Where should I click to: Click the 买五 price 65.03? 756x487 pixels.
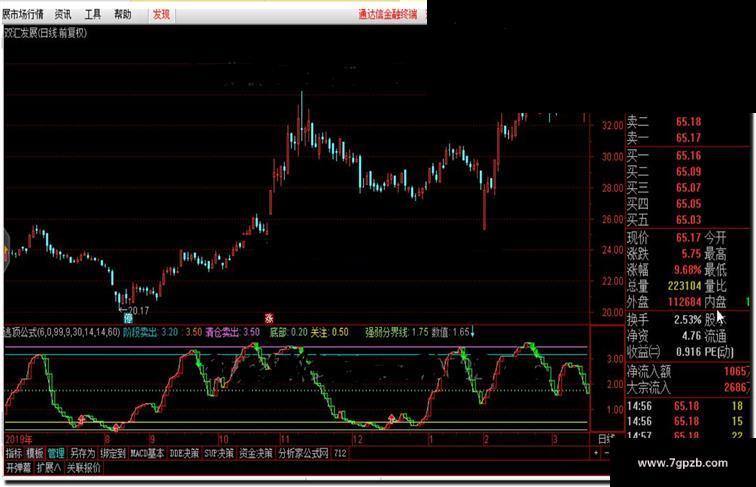[688, 219]
